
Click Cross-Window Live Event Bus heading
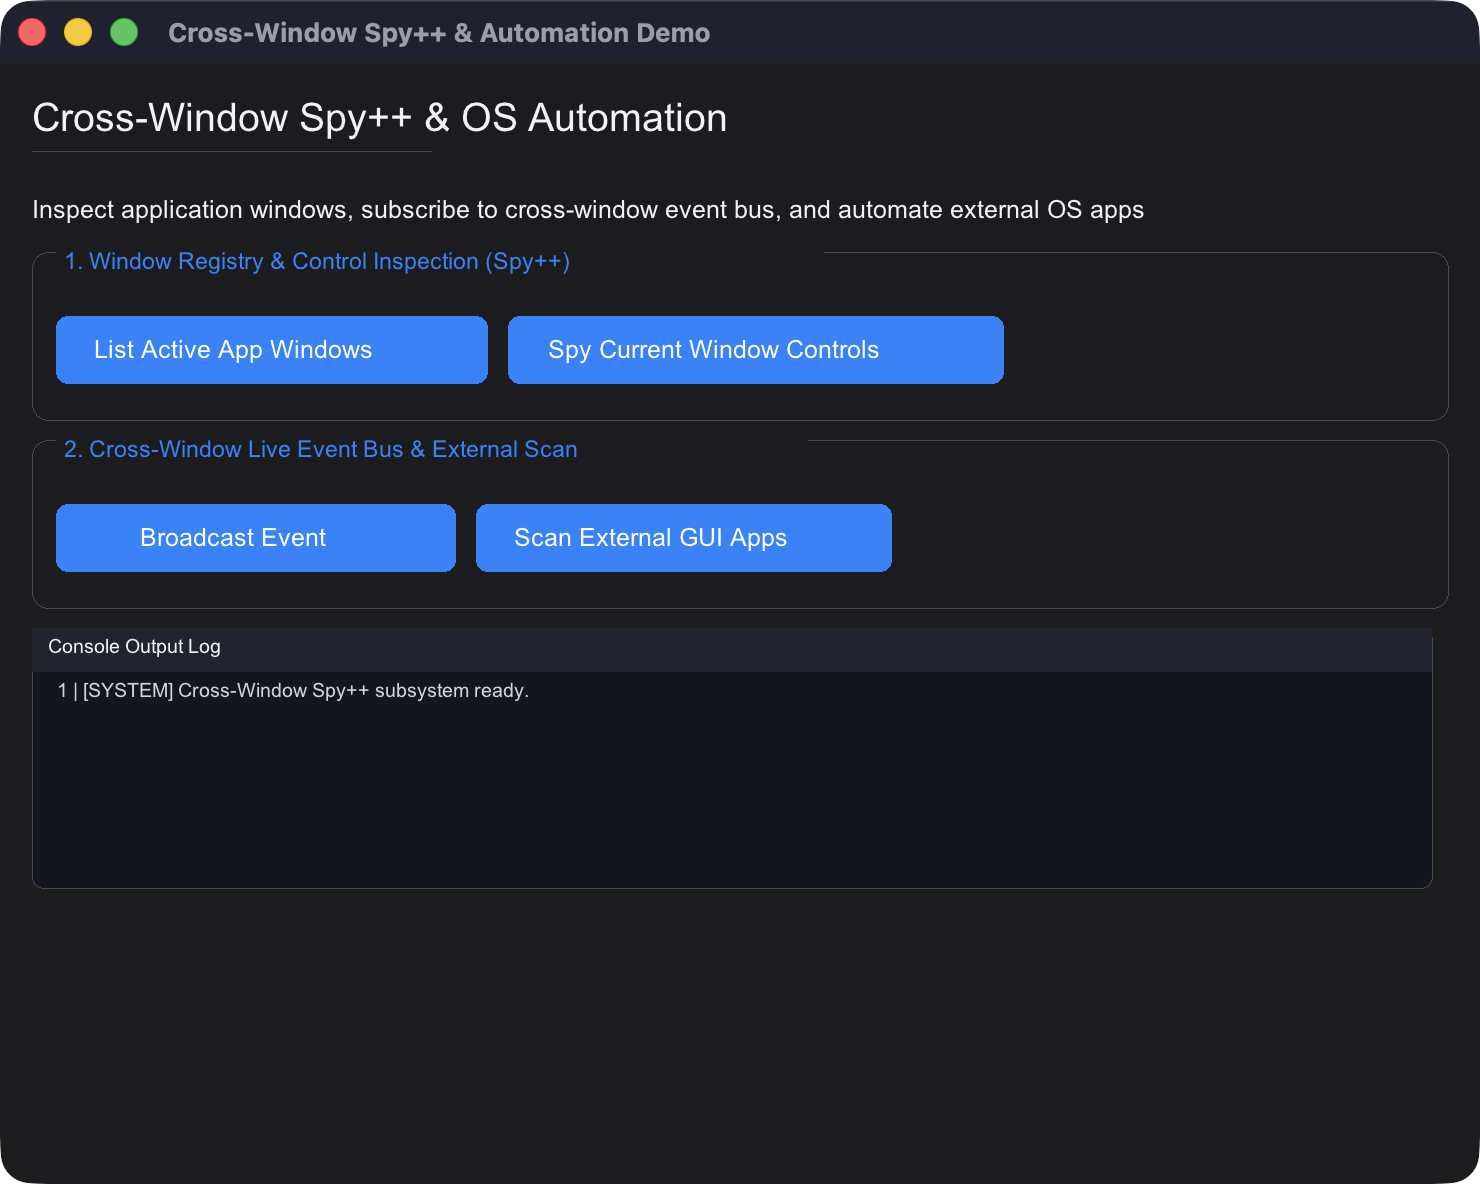321,450
